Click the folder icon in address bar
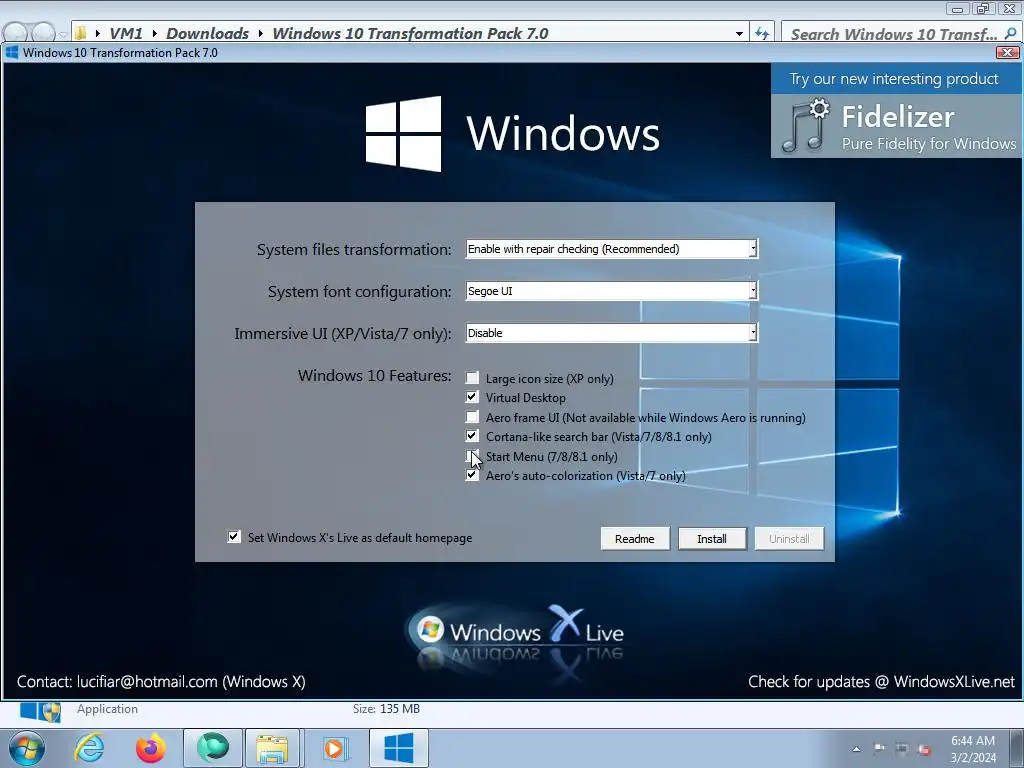Image resolution: width=1024 pixels, height=768 pixels. coord(80,33)
